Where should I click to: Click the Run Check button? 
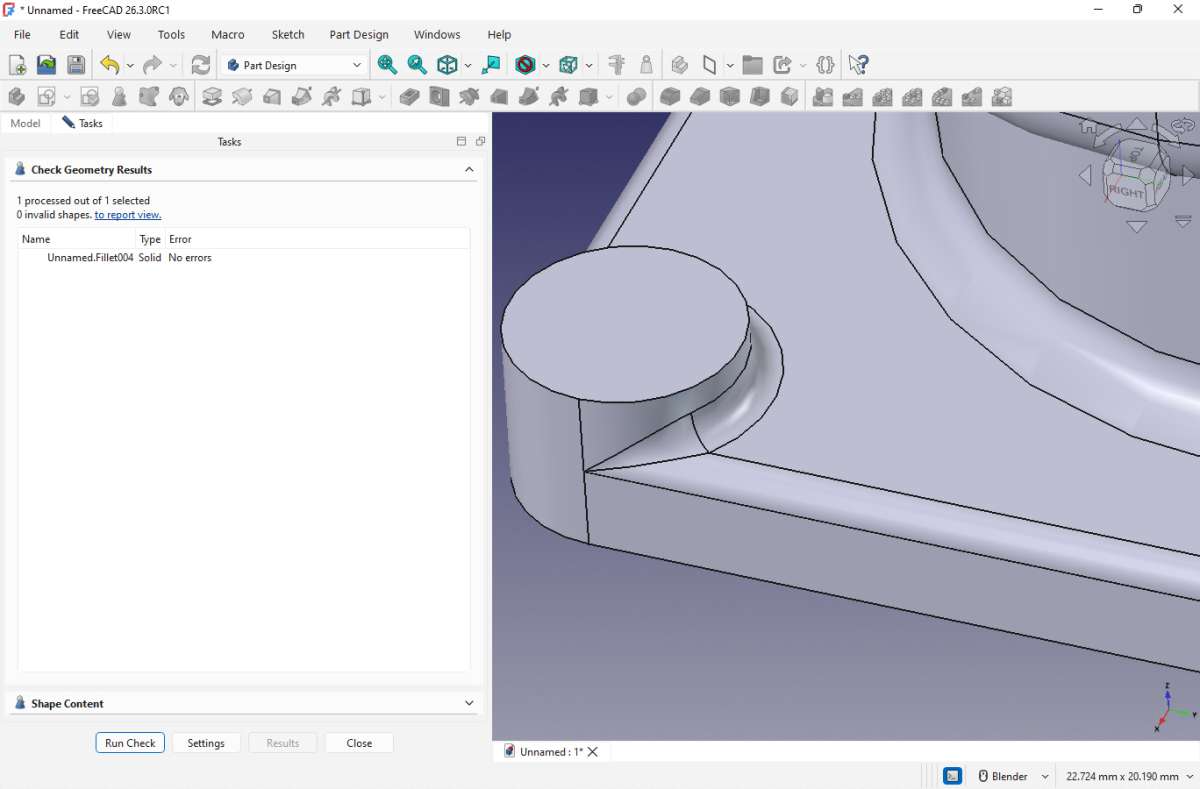[x=130, y=743]
